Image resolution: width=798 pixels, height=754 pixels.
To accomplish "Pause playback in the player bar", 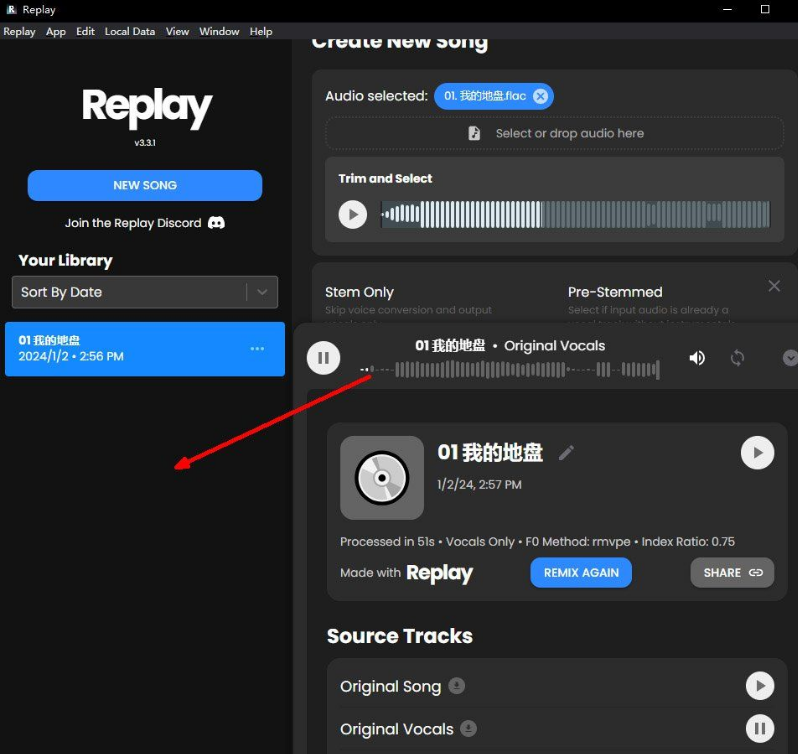I will 323,358.
